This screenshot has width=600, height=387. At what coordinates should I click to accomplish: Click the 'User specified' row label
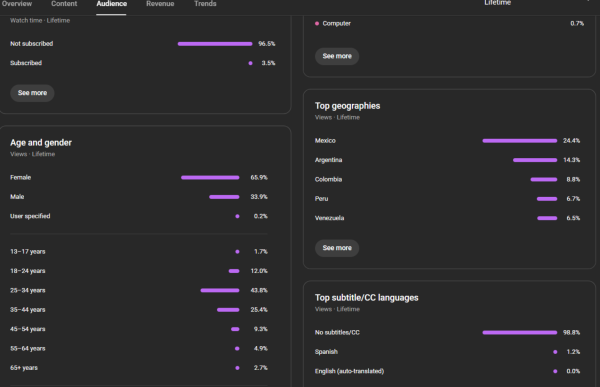point(30,216)
